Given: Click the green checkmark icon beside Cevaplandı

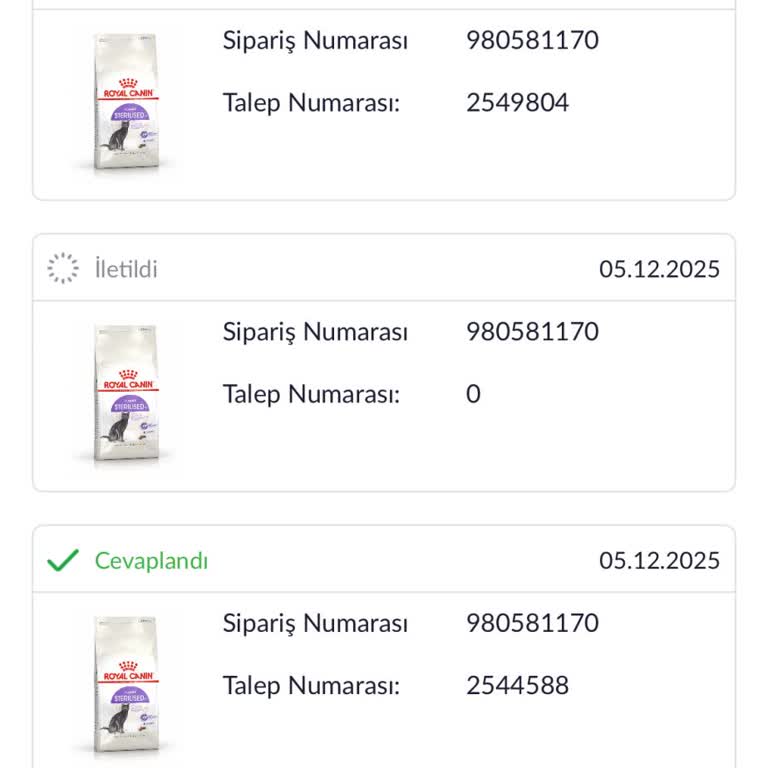Looking at the screenshot, I should 63,560.
